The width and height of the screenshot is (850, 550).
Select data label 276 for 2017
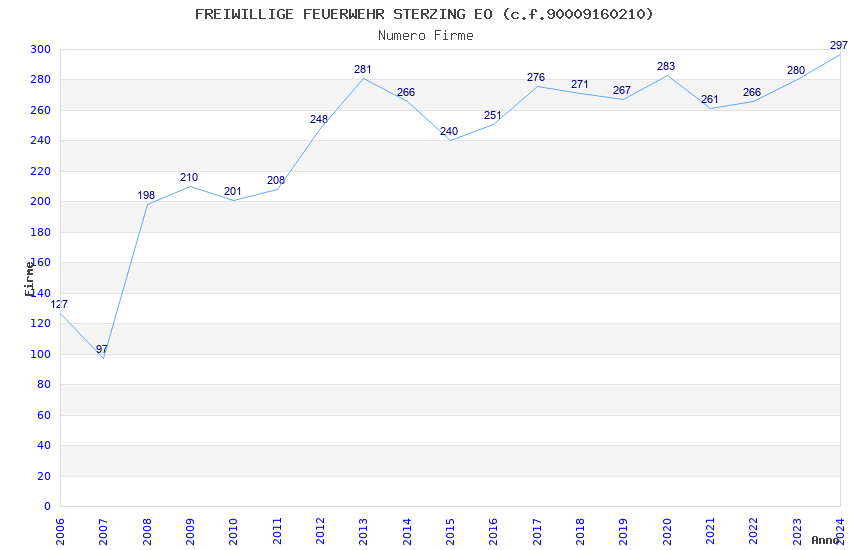point(536,77)
